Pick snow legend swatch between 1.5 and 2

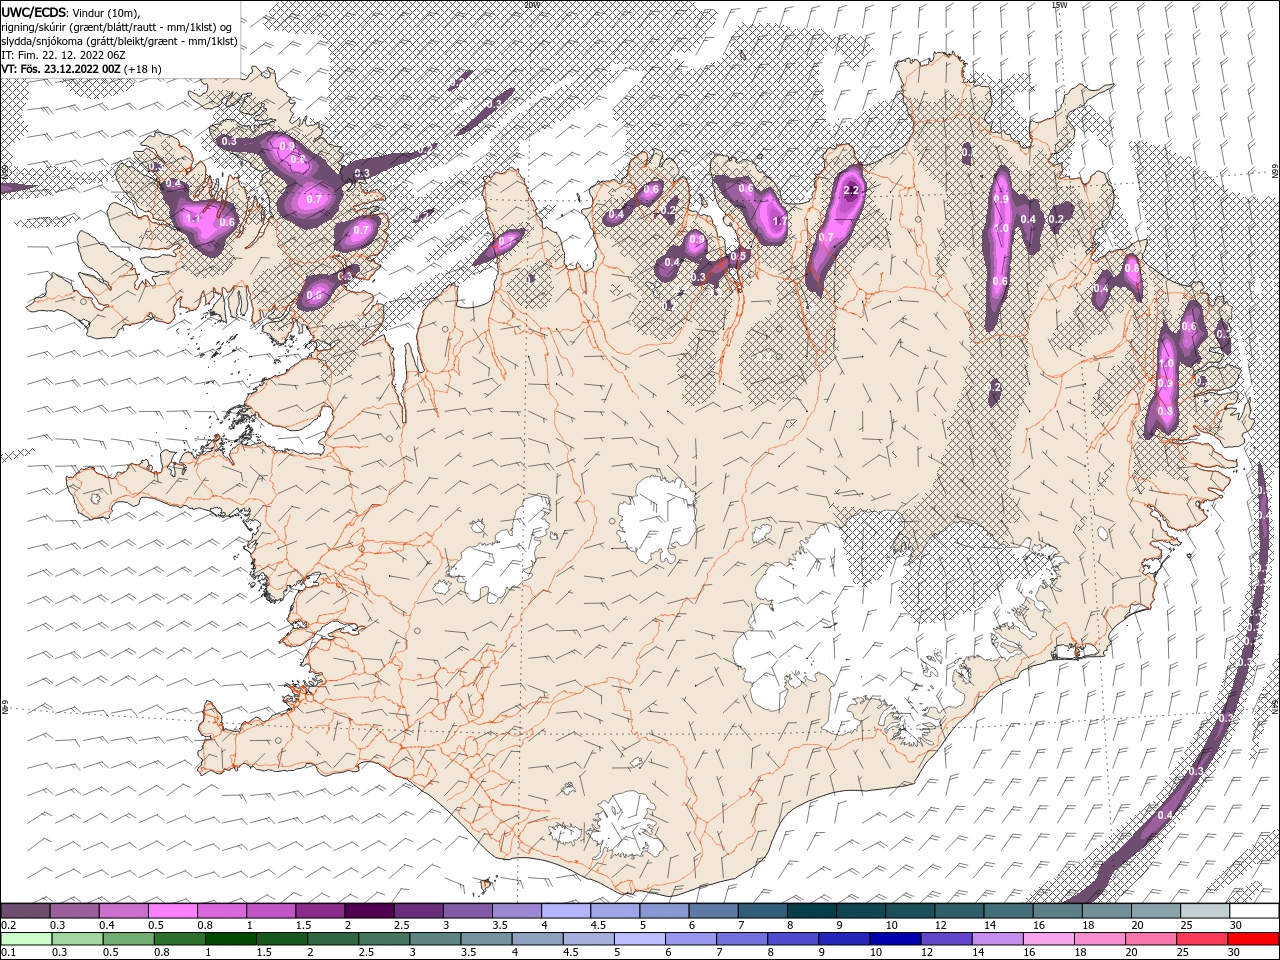pyautogui.click(x=320, y=910)
